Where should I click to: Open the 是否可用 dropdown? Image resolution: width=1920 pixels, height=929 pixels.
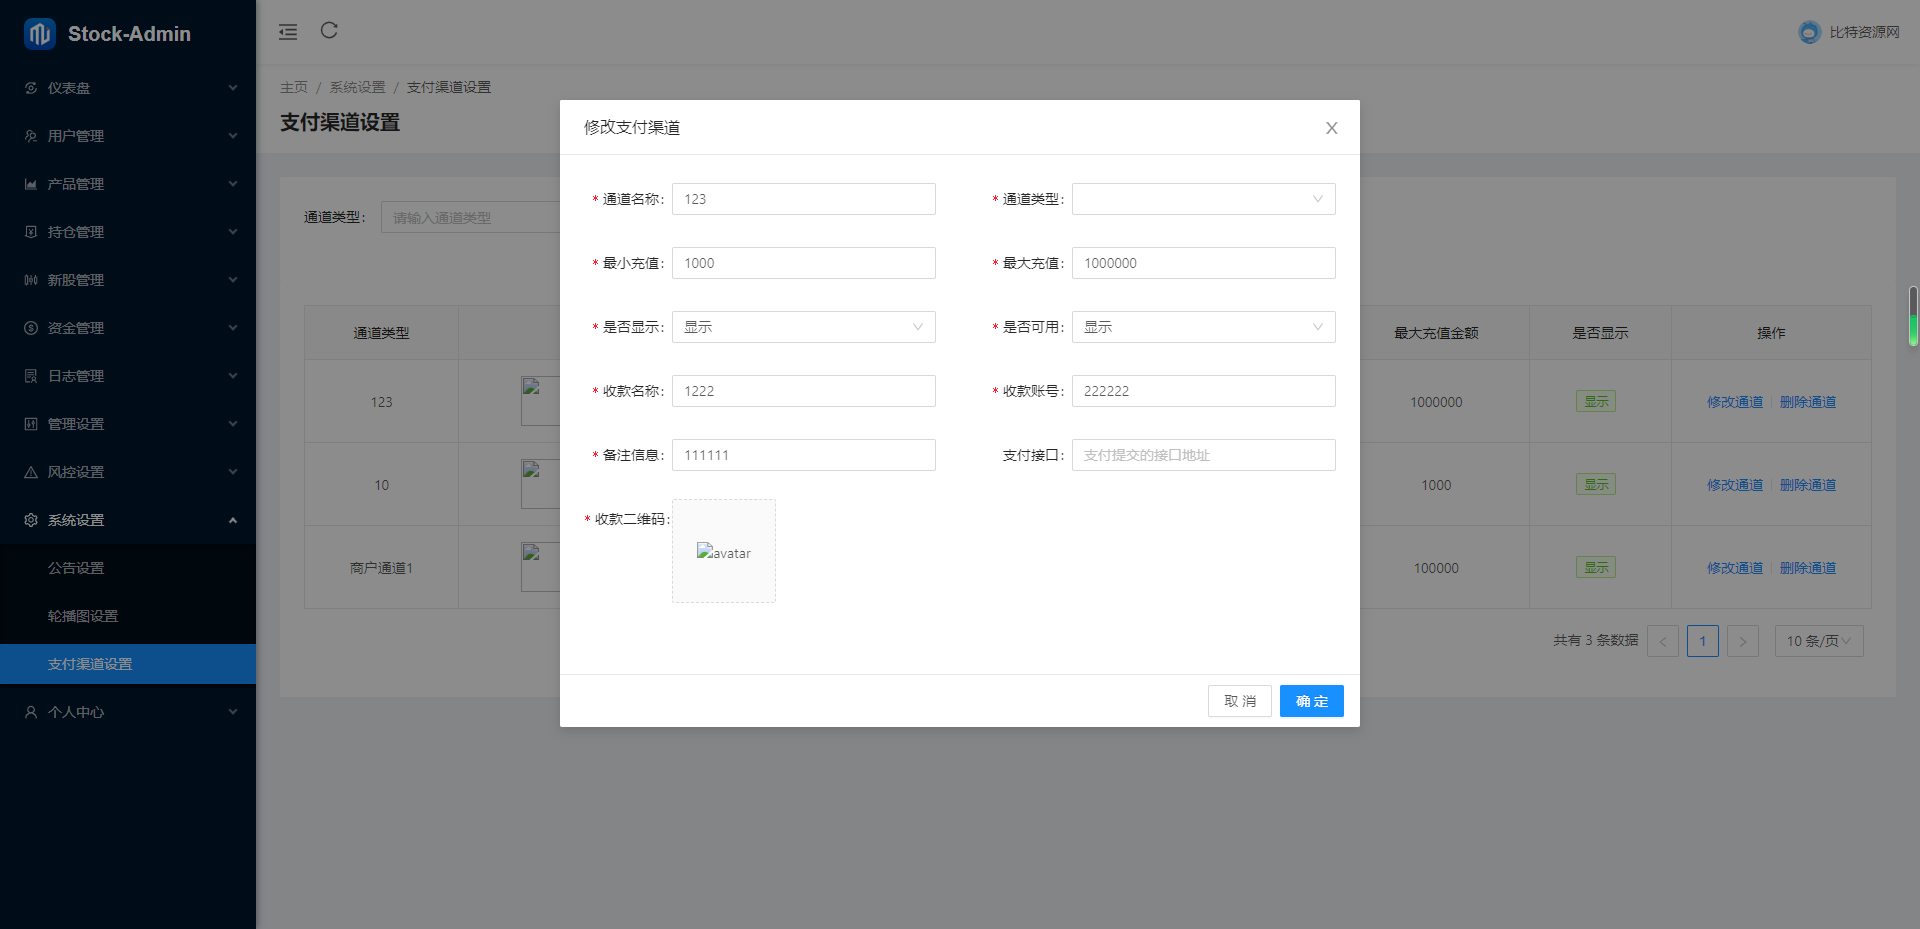pyautogui.click(x=1203, y=327)
